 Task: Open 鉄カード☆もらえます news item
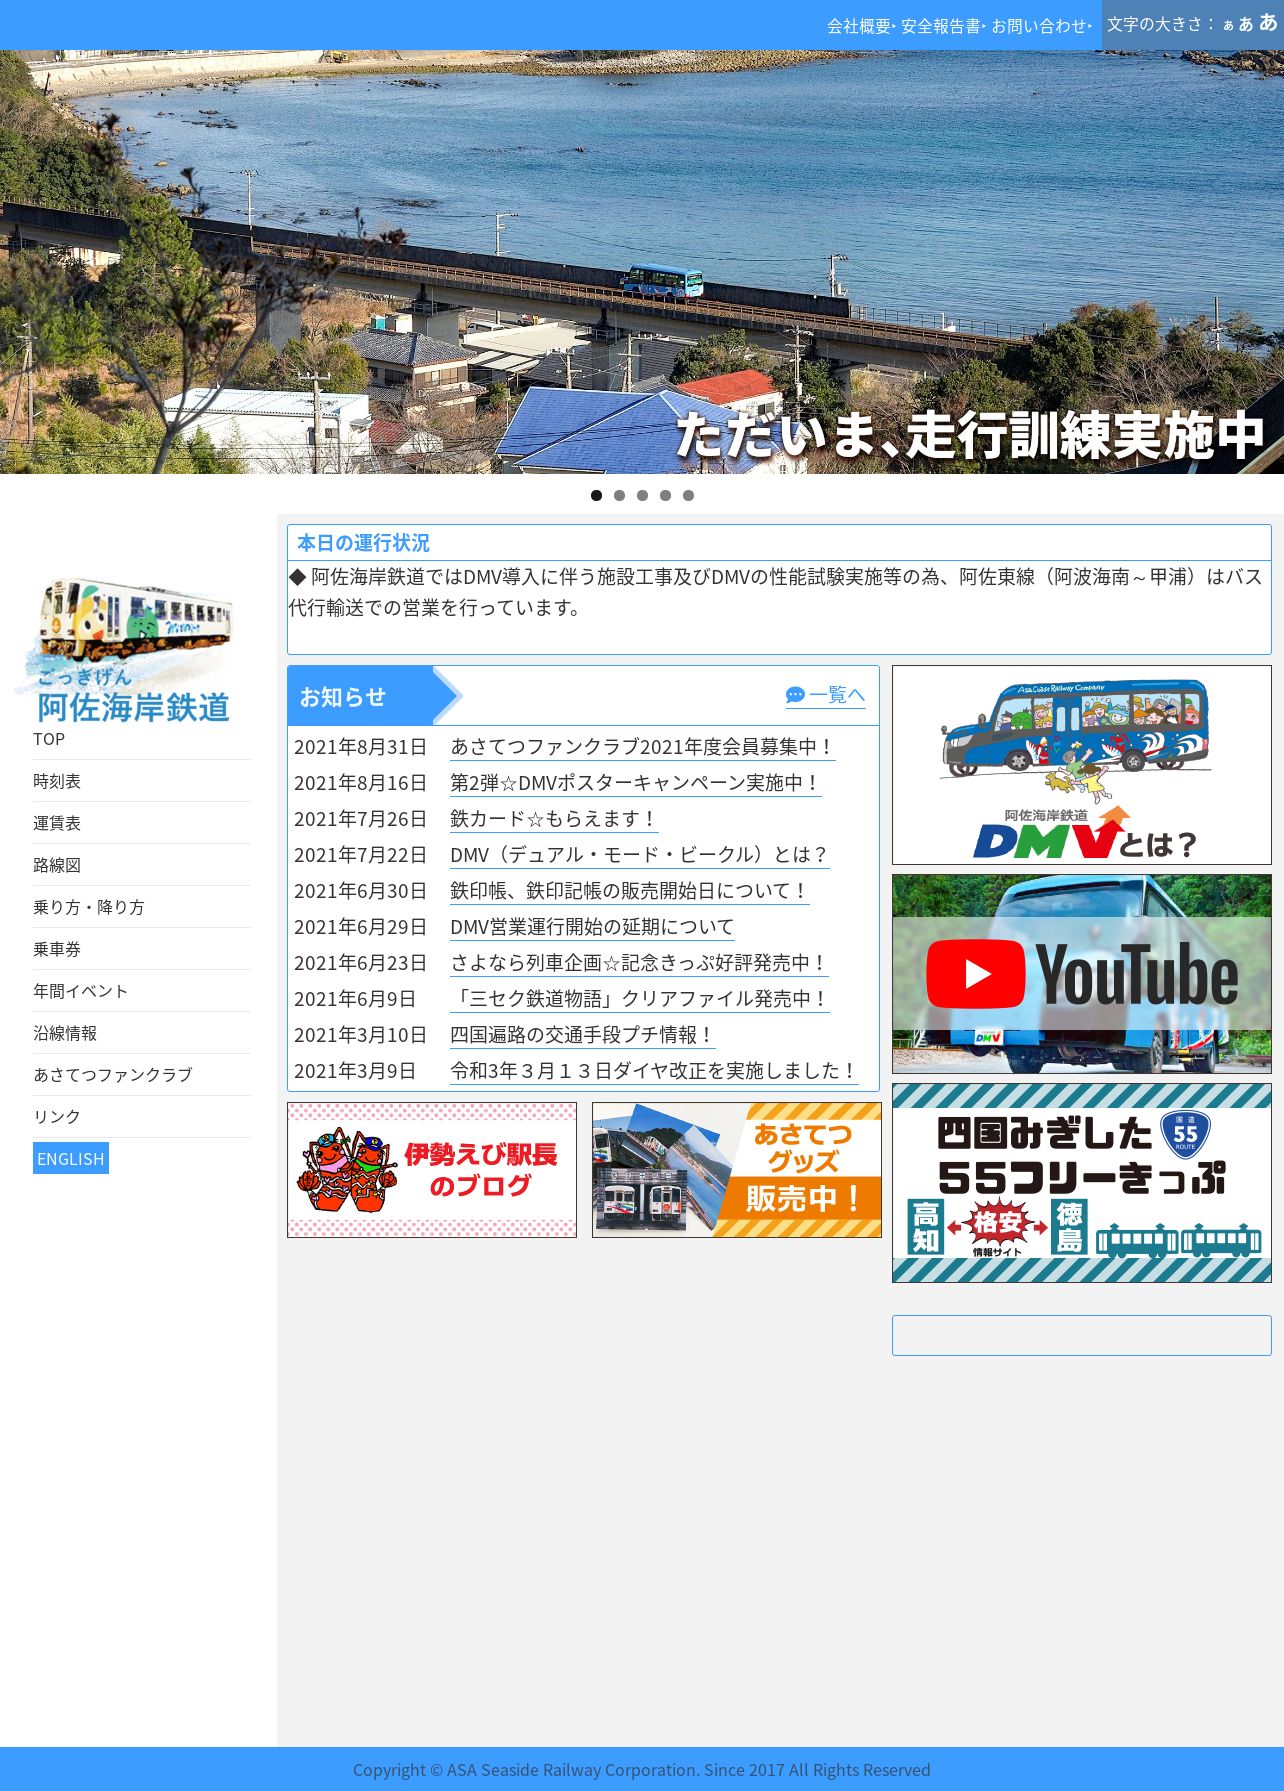click(553, 819)
